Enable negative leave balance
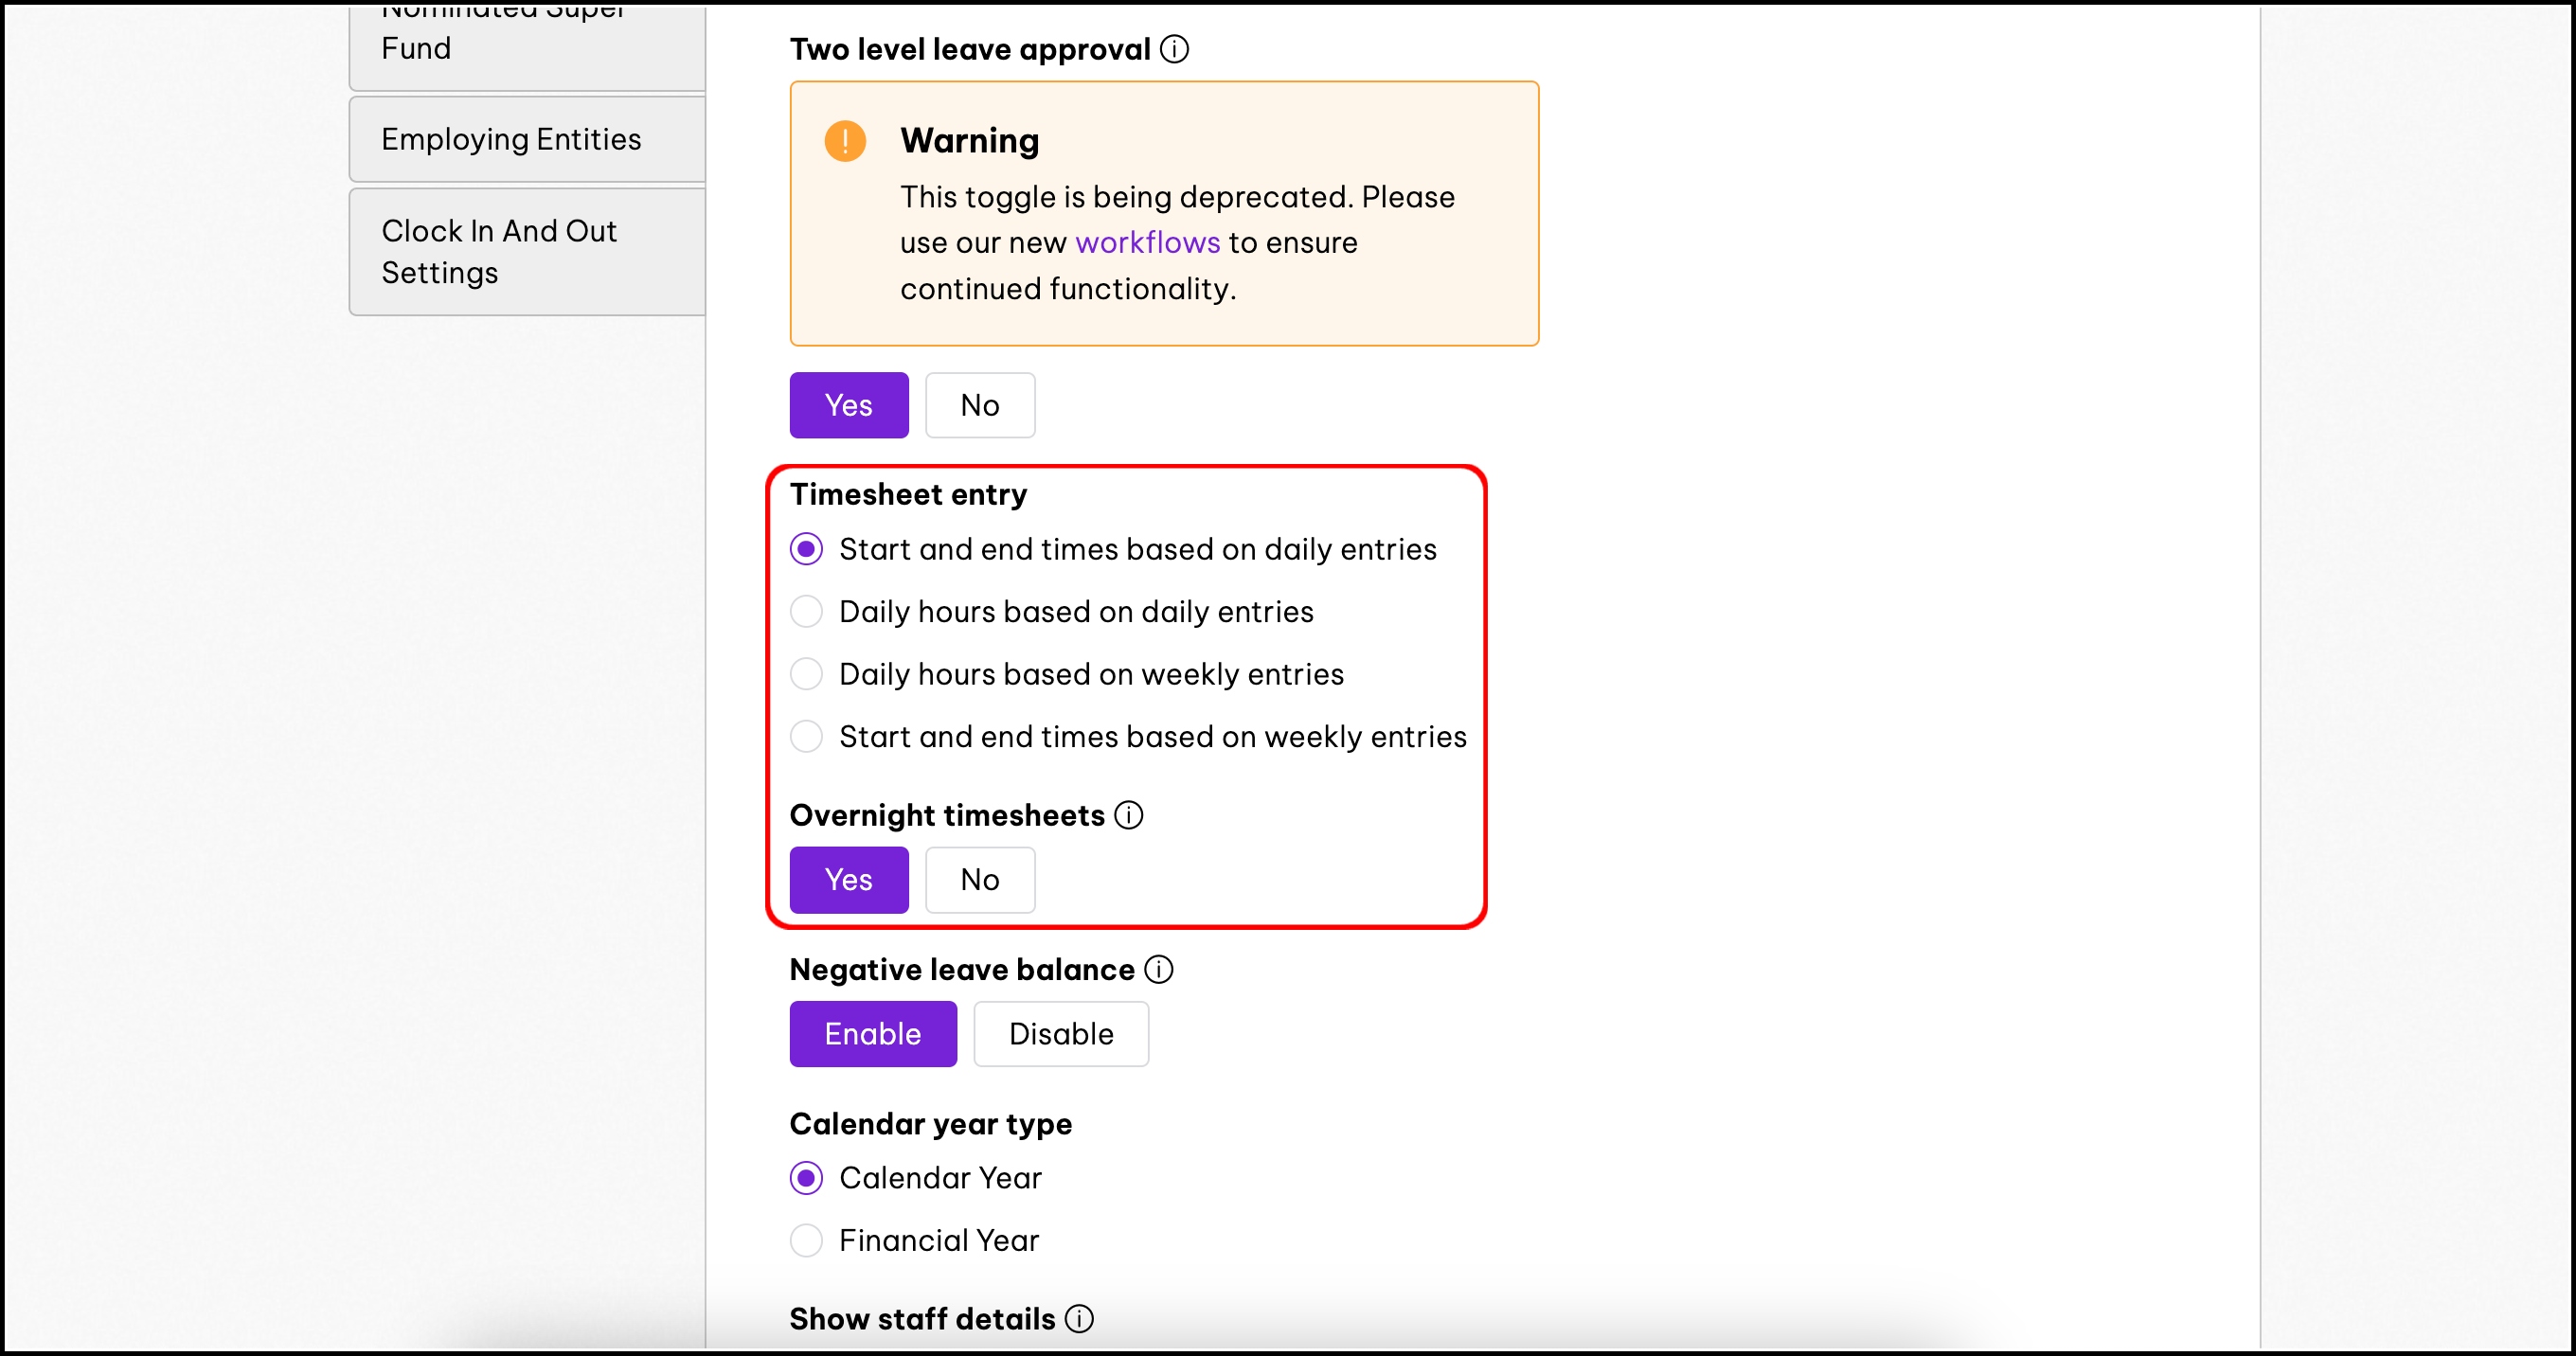 click(873, 1034)
